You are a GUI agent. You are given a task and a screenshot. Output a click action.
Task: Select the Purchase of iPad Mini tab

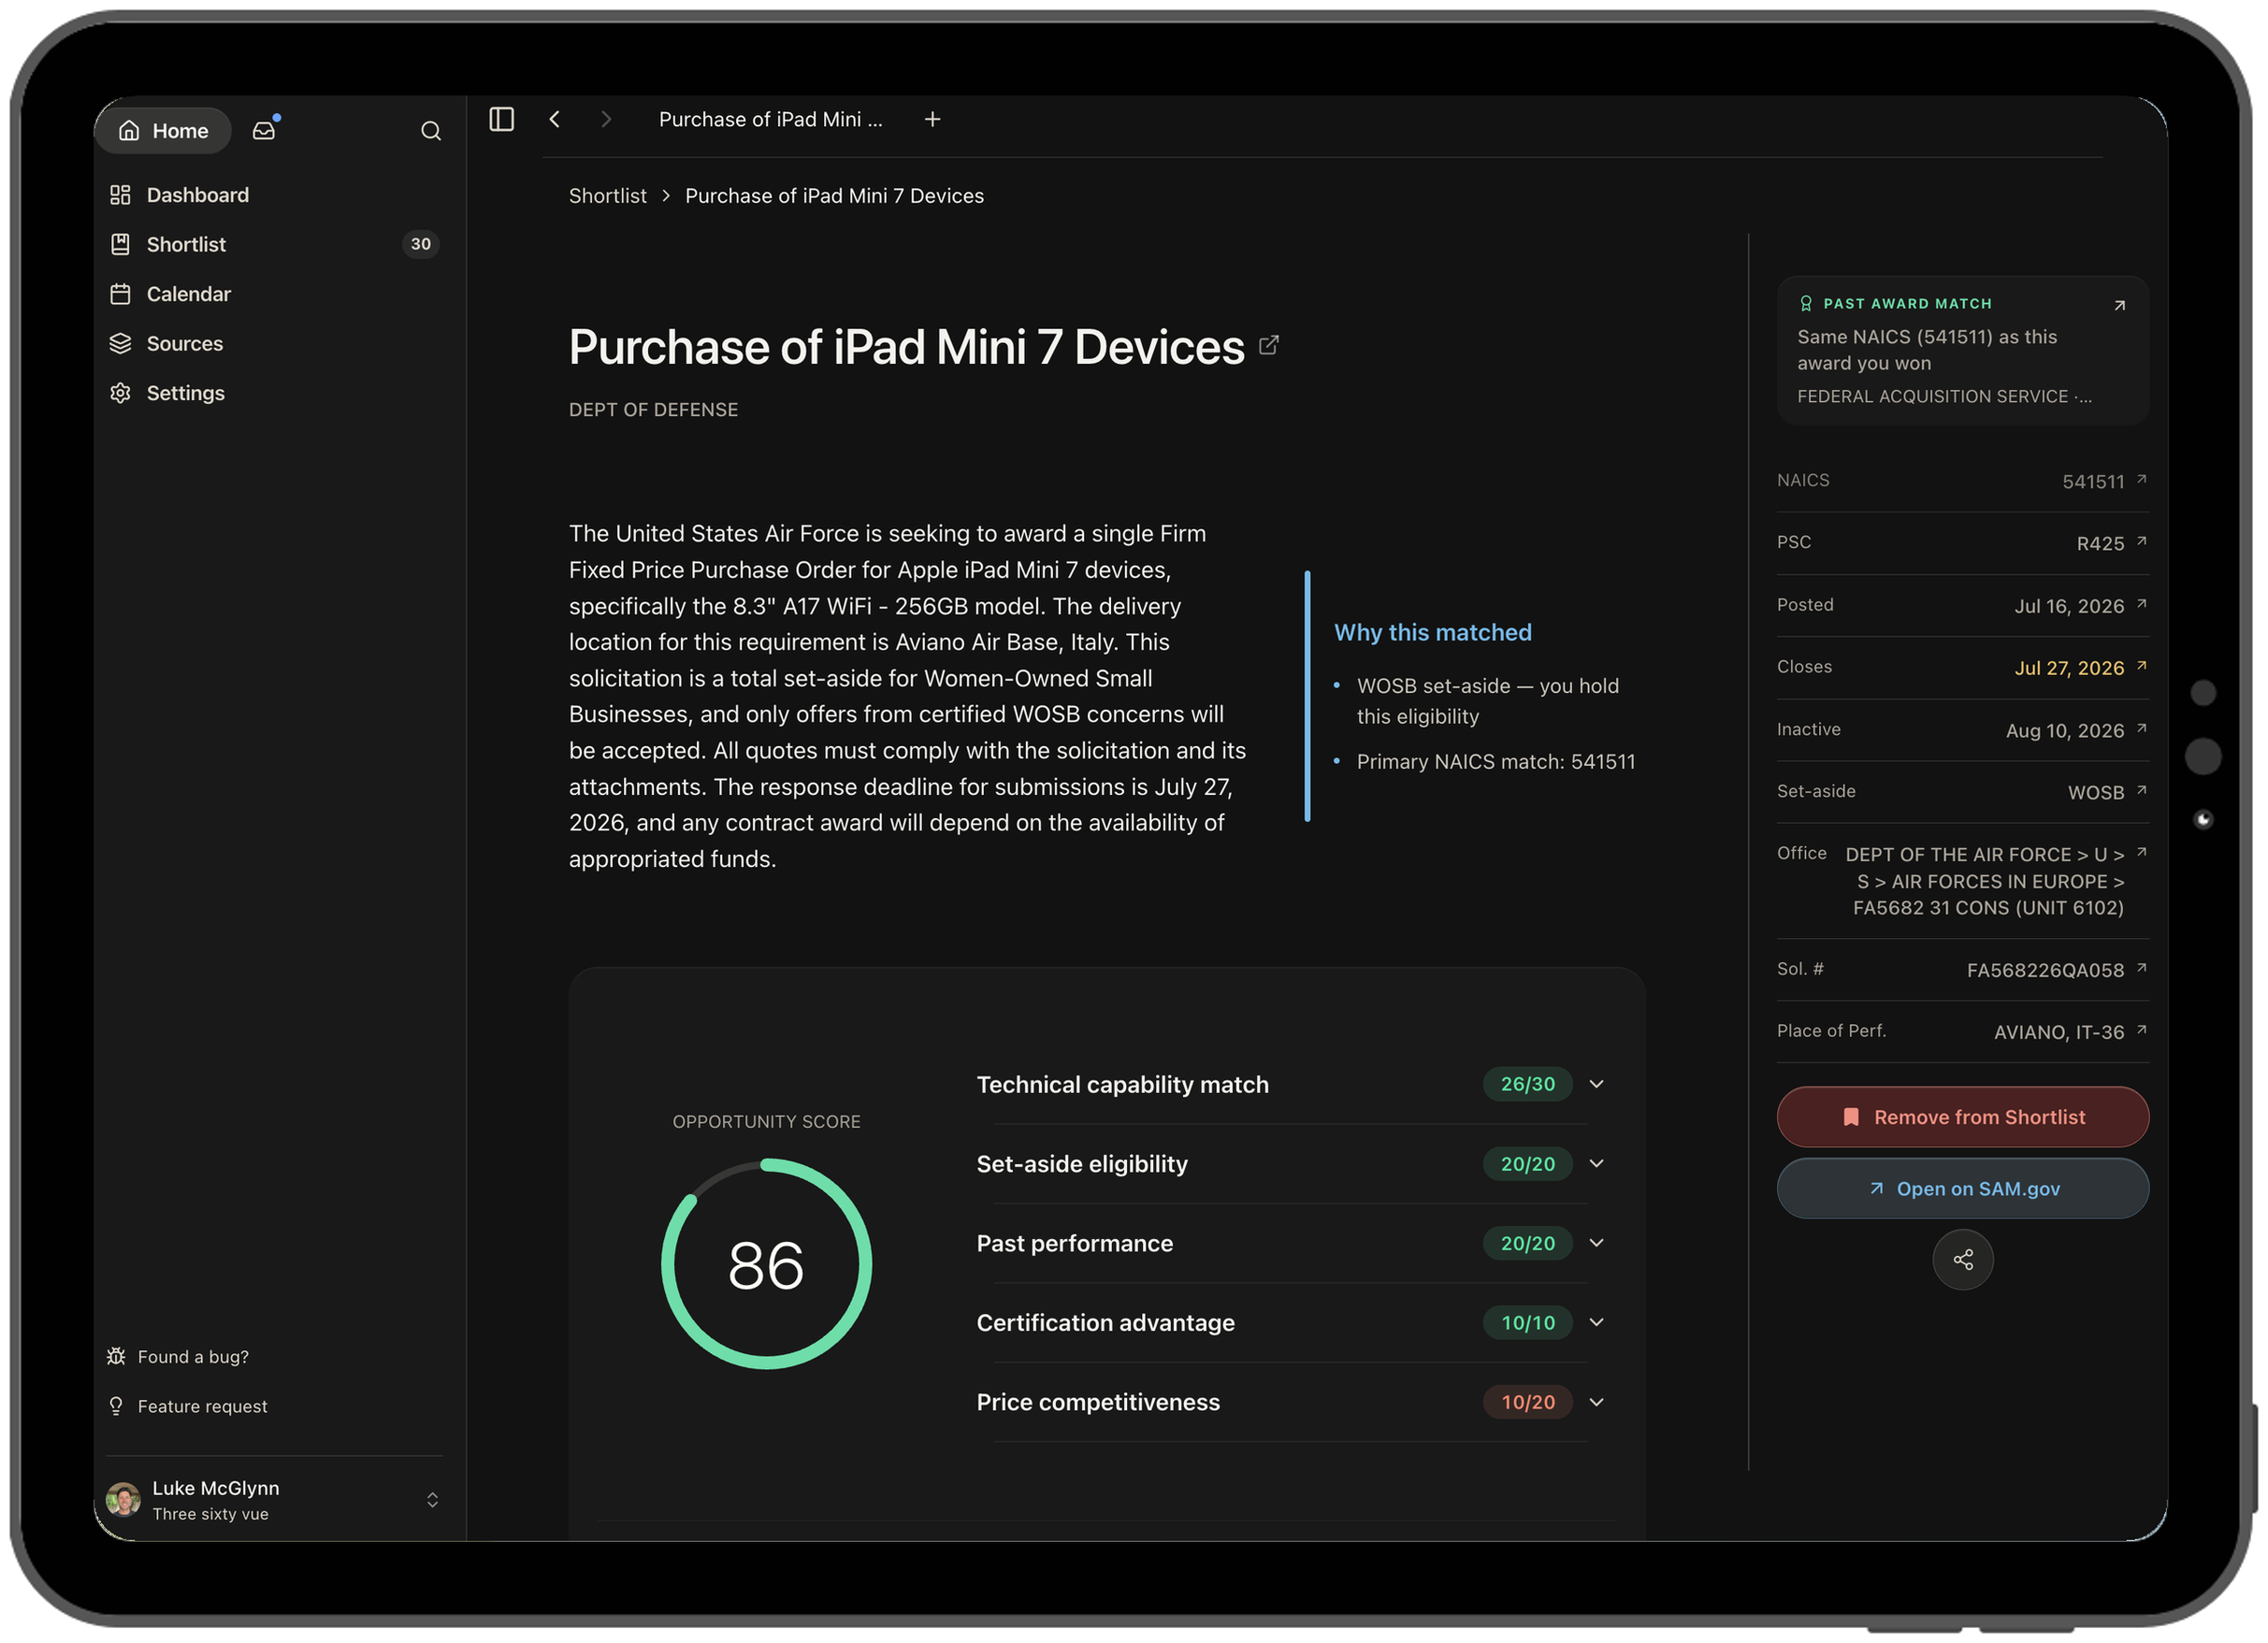pyautogui.click(x=770, y=119)
